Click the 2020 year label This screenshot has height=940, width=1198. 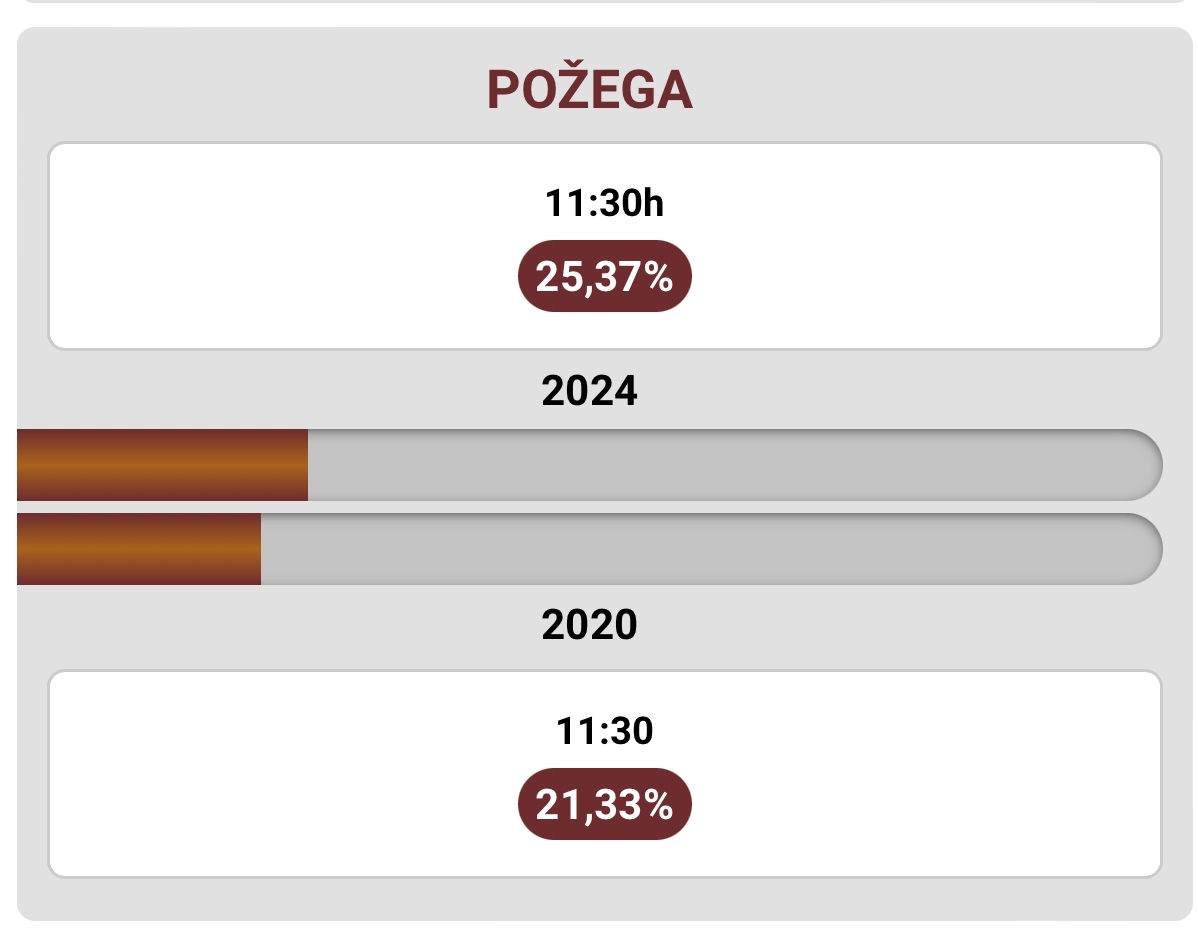[590, 625]
